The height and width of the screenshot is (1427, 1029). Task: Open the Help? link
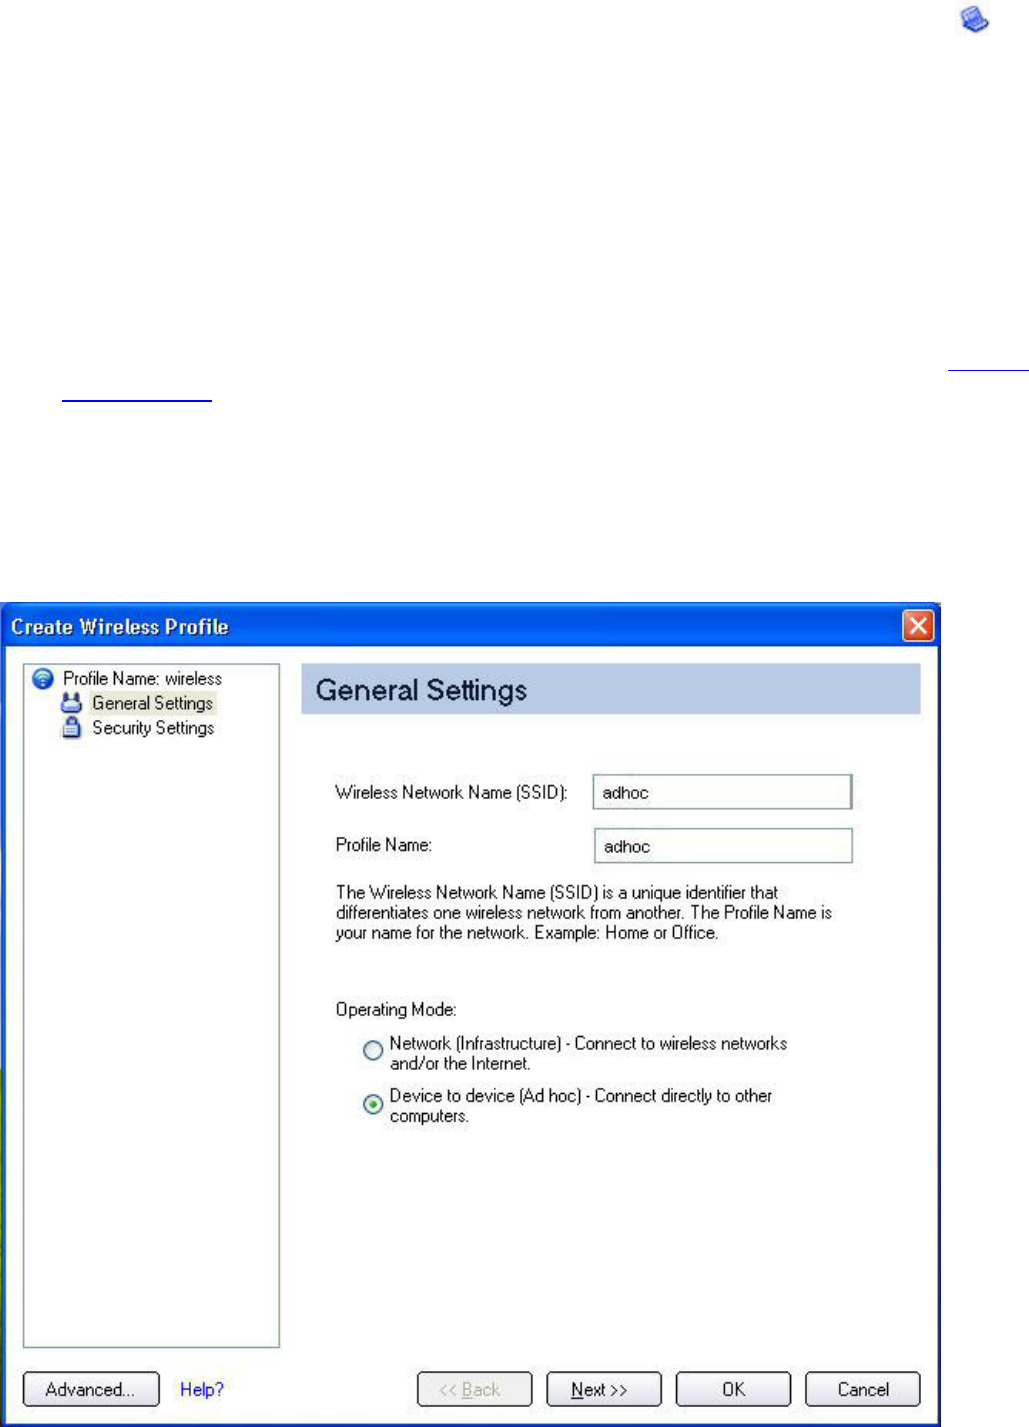[202, 1389]
